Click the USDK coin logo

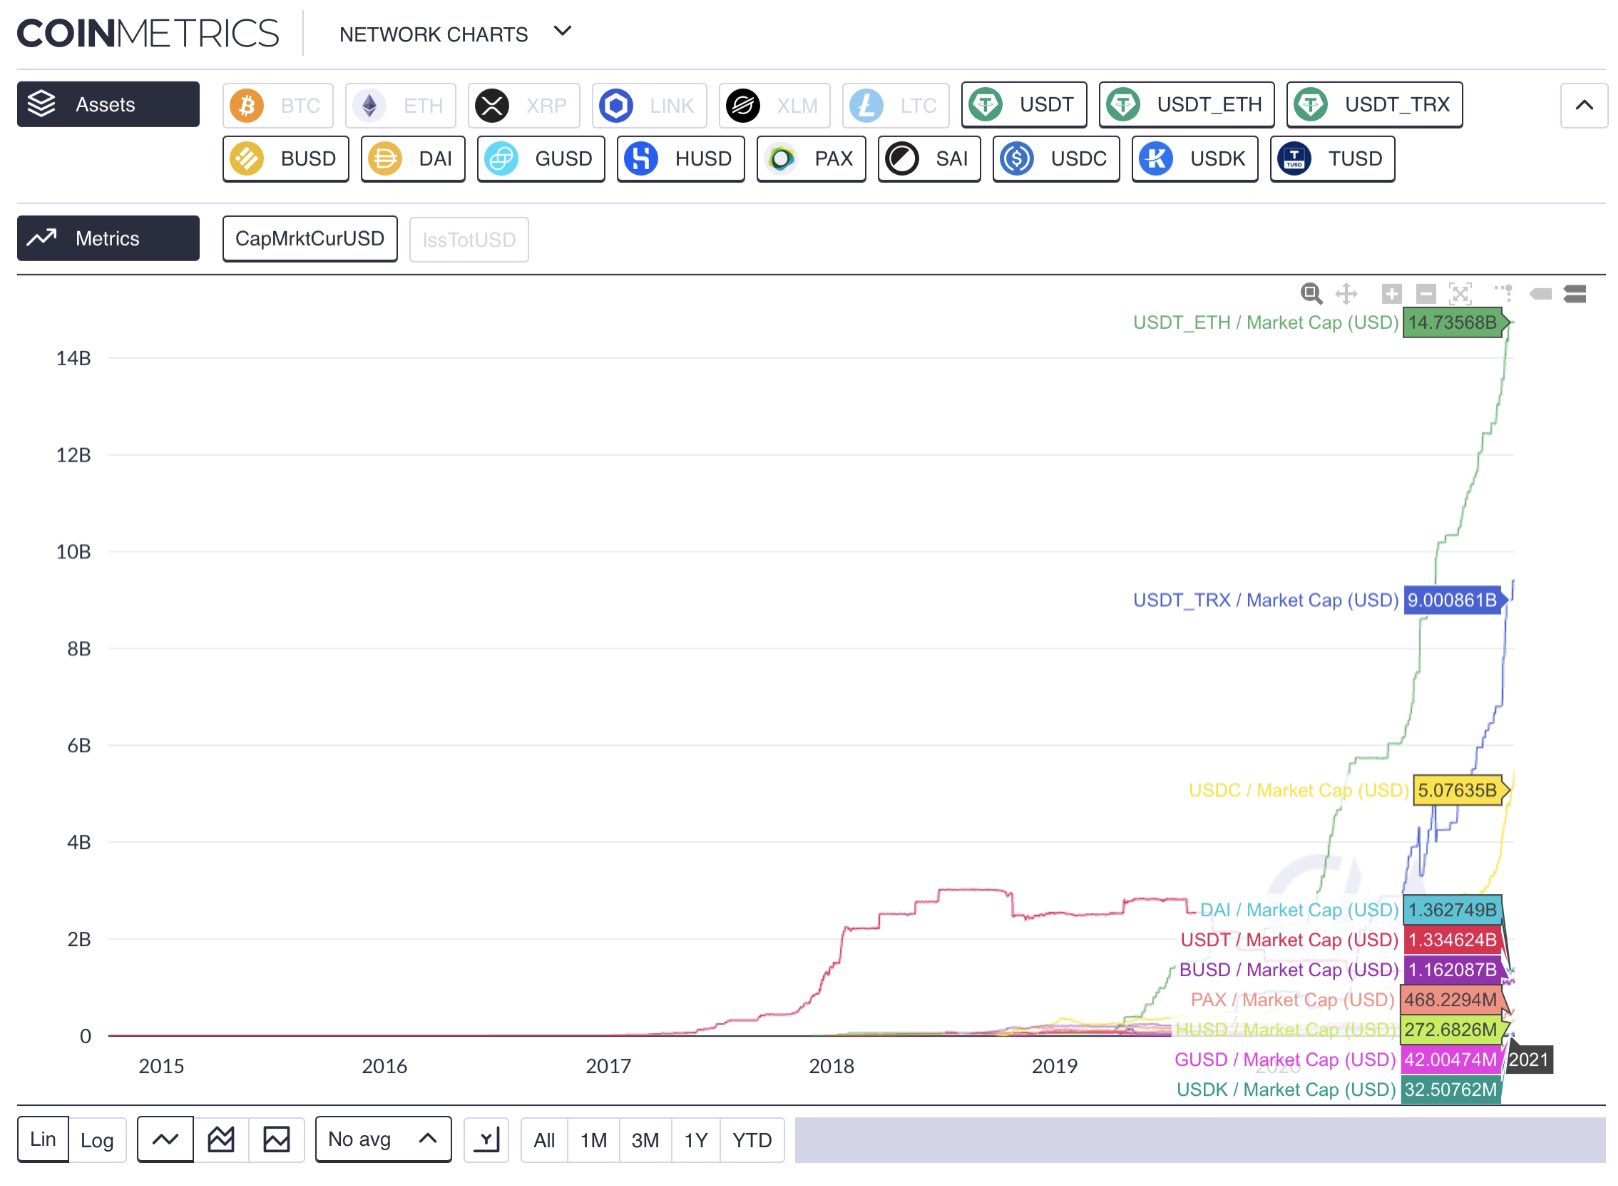[x=1156, y=158]
